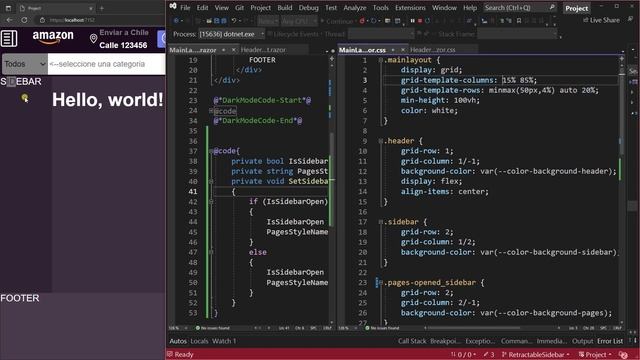
Task: Open the Thread dropdown
Action: coord(380,34)
